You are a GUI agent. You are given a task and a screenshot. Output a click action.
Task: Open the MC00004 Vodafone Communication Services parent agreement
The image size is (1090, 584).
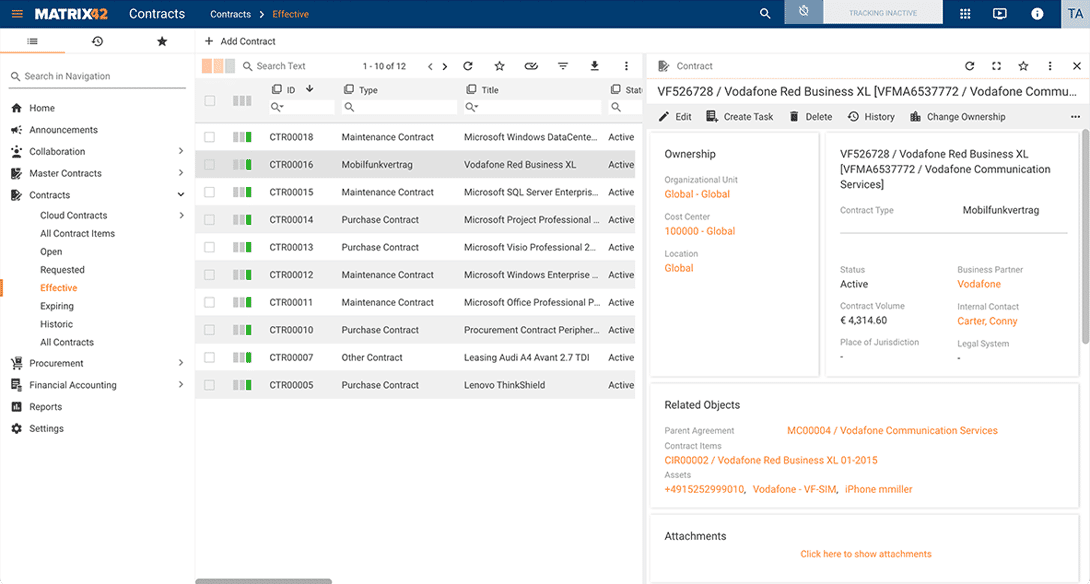click(x=891, y=430)
